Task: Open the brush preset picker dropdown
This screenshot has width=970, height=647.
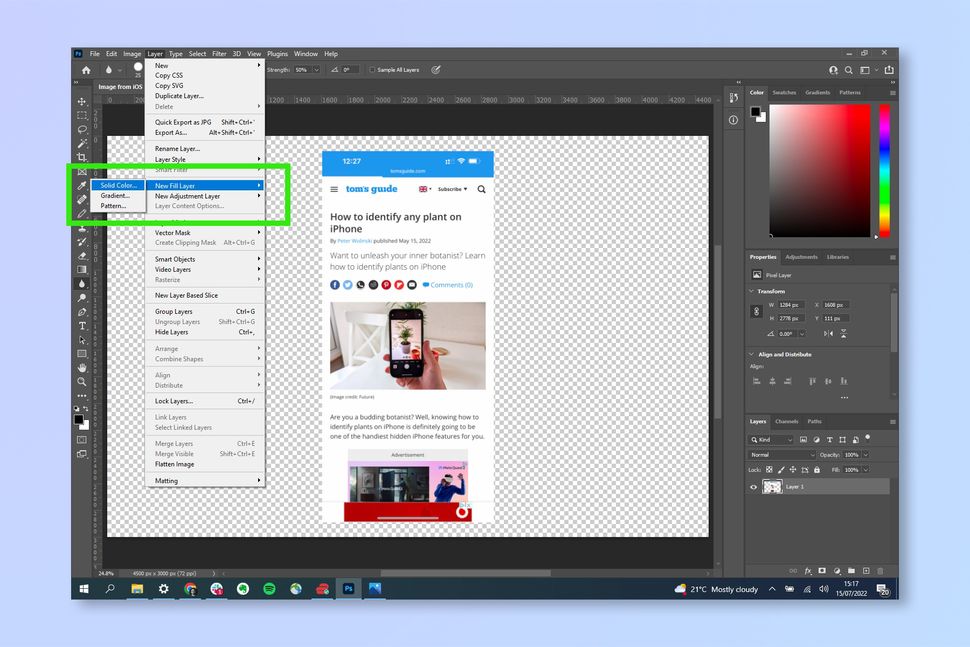Action: [x=138, y=70]
